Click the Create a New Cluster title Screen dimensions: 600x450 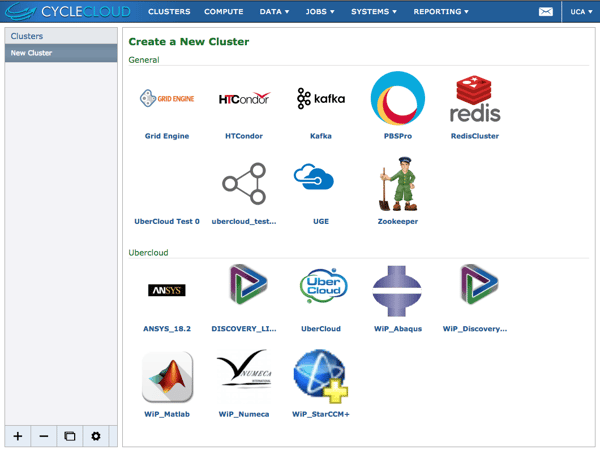189,41
